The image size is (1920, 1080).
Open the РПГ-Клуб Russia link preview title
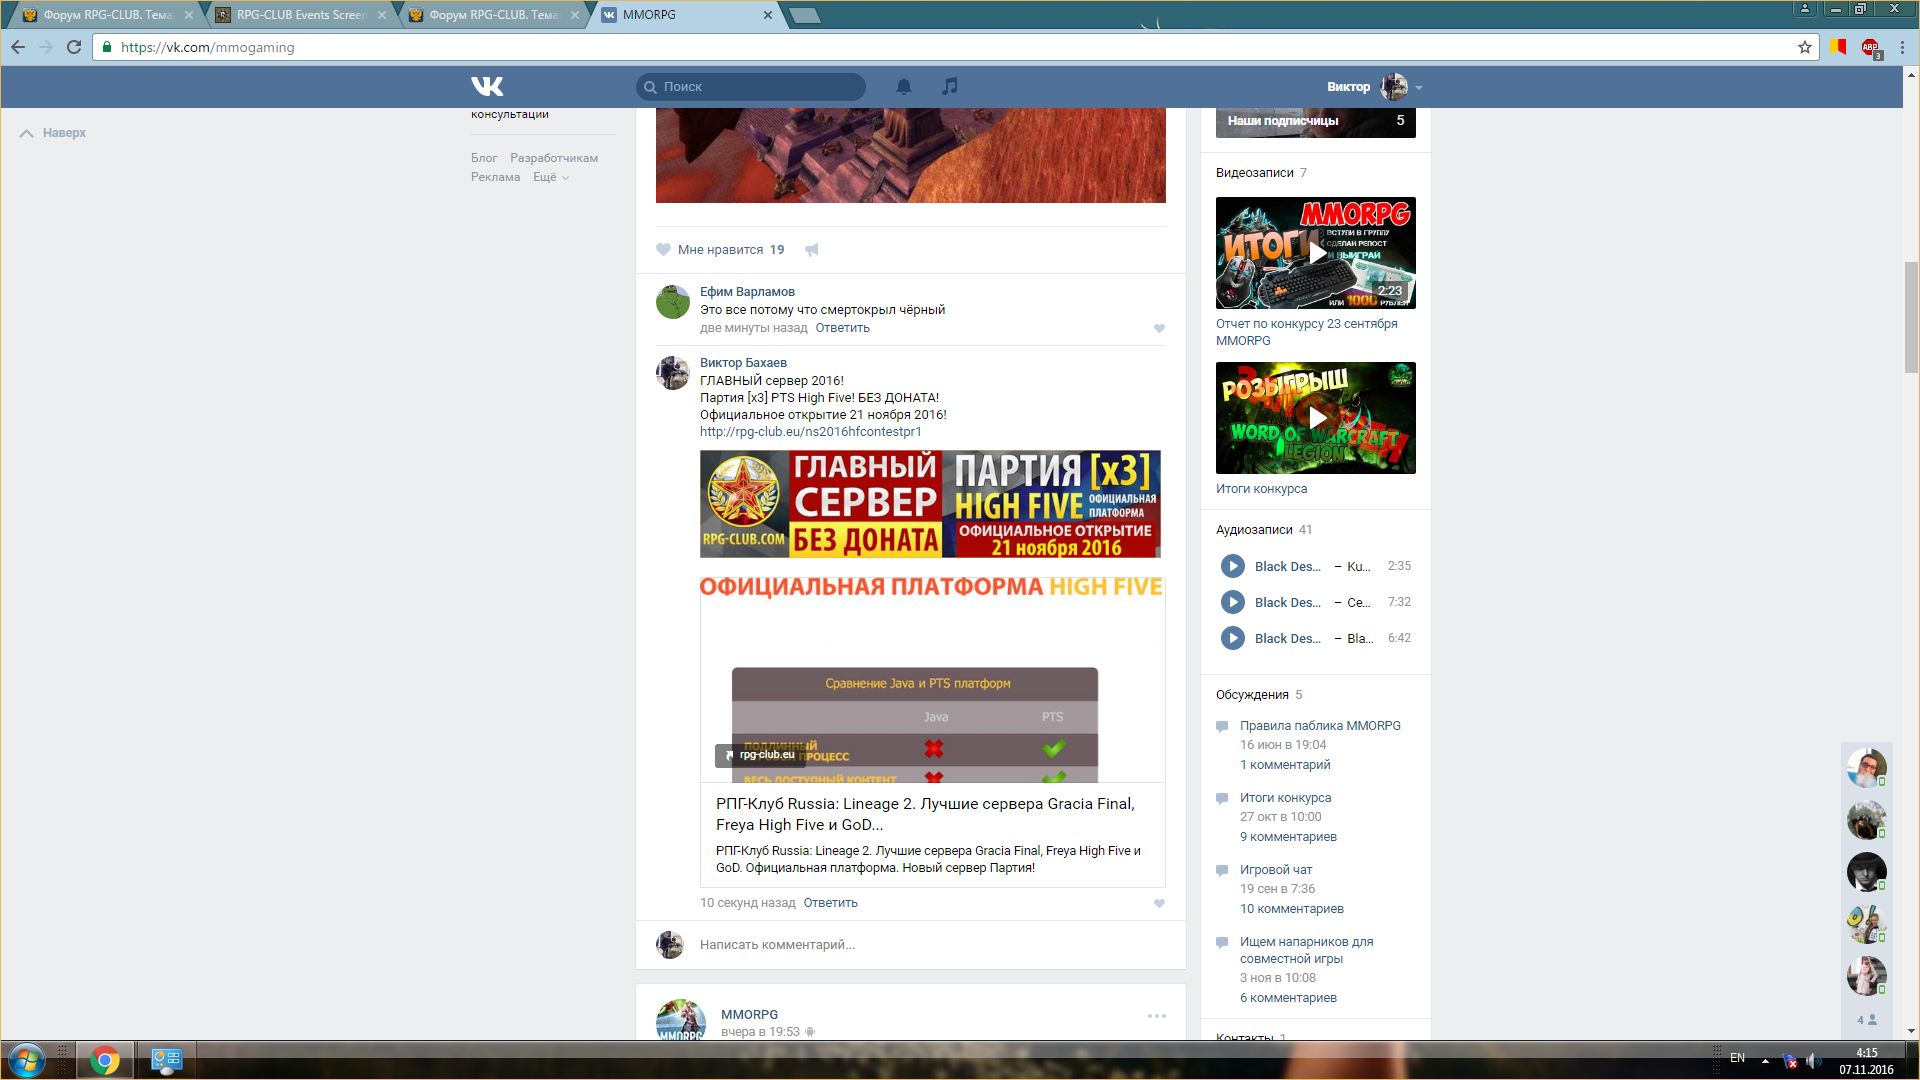coord(925,814)
